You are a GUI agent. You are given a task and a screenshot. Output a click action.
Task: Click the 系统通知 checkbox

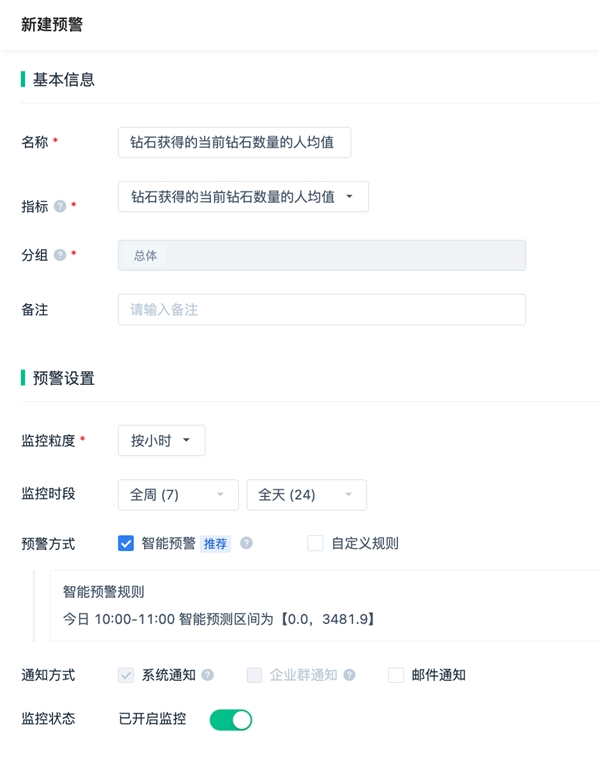coord(126,675)
